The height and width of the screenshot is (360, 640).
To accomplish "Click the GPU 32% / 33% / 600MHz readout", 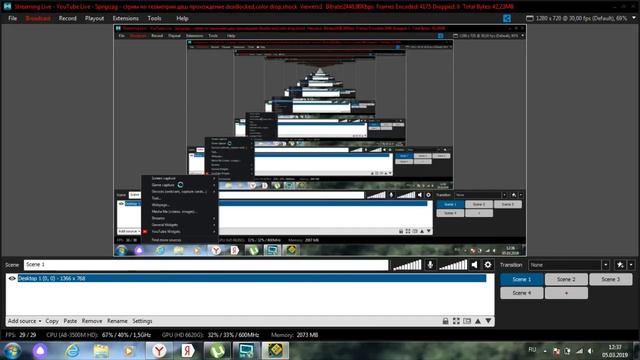I will [x=210, y=335].
